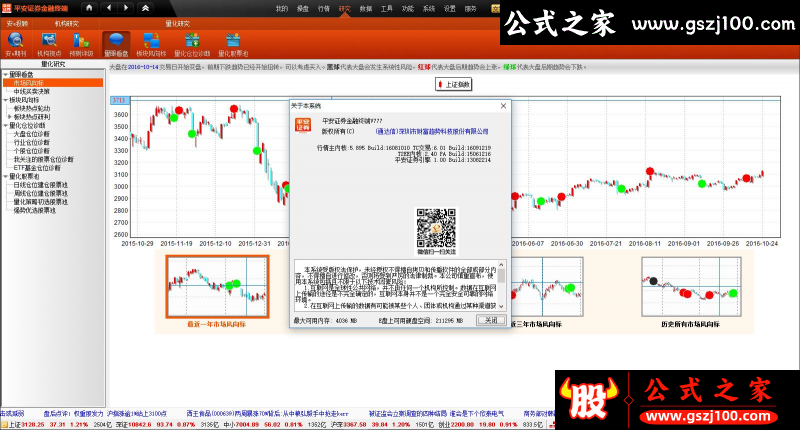This screenshot has height=430, width=800.
Task: Close the 关于本系统 dialog with X
Action: (x=503, y=106)
